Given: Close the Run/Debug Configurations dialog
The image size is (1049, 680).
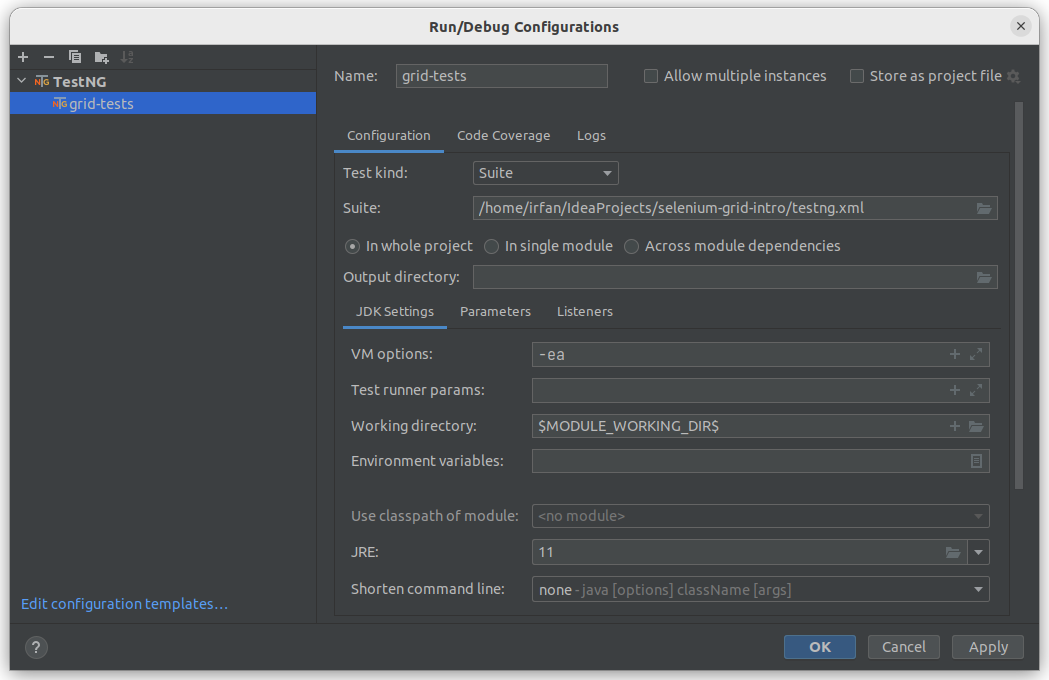Looking at the screenshot, I should 1020,26.
